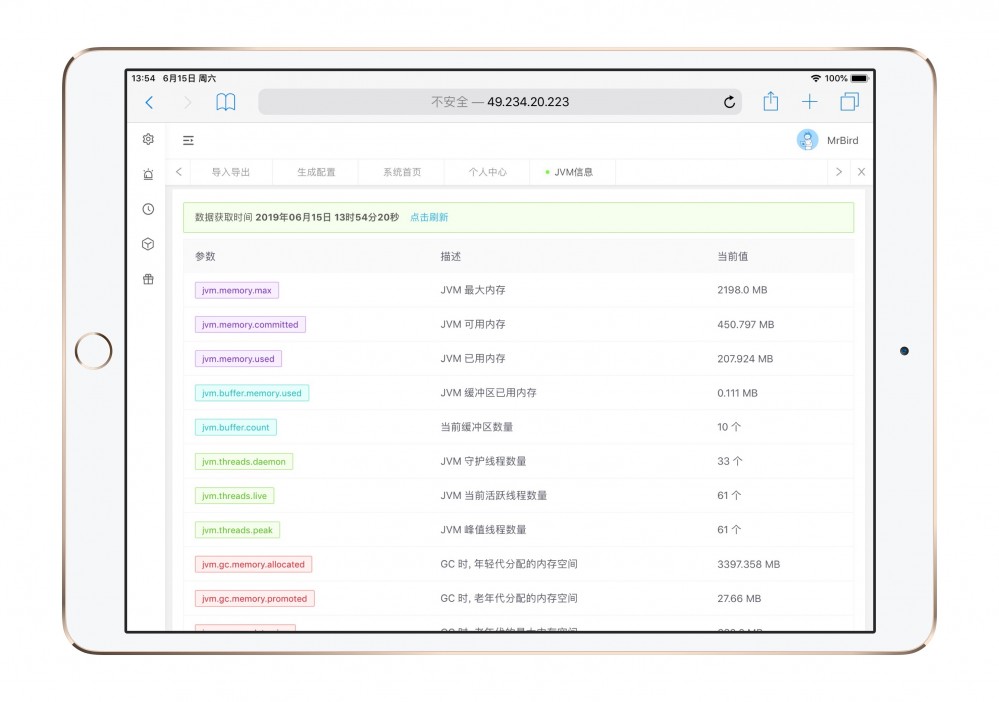
Task: Click the 点击刷新 refresh link
Action: (x=428, y=217)
